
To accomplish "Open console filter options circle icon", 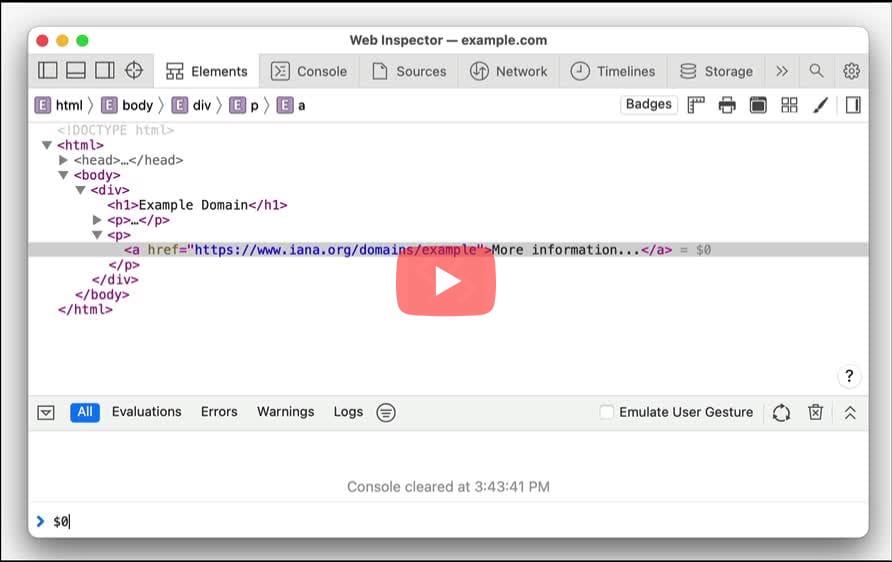I will [386, 412].
